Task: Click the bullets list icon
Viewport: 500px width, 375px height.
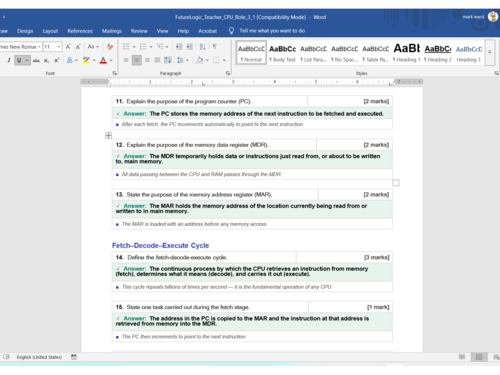Action: click(x=126, y=47)
